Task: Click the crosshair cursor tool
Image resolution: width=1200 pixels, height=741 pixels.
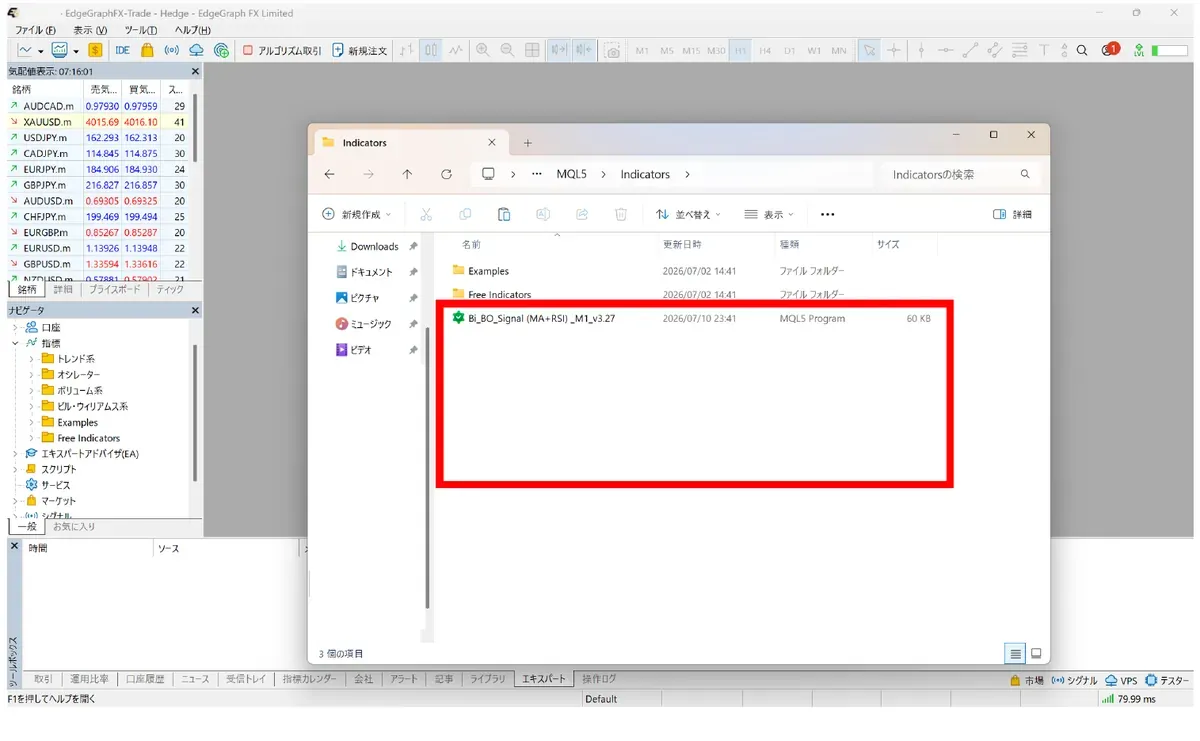Action: click(x=894, y=50)
